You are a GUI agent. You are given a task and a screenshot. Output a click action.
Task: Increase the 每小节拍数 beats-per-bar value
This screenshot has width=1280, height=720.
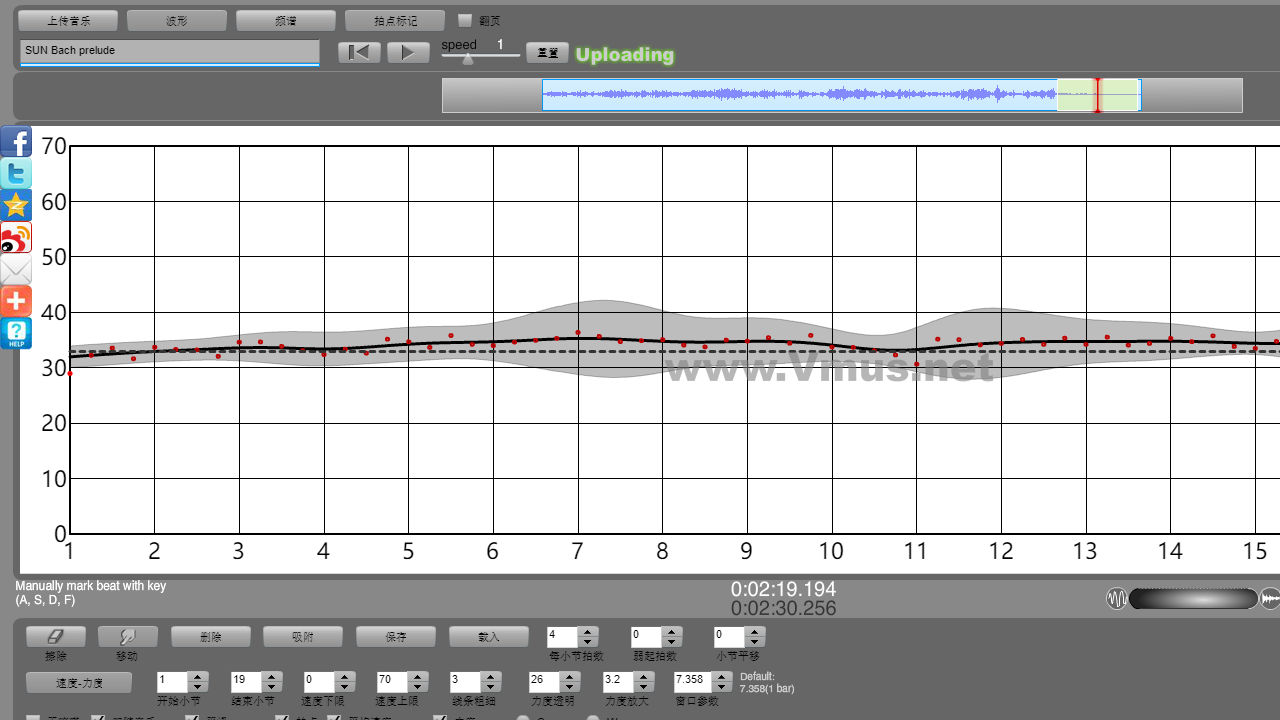coord(588,631)
